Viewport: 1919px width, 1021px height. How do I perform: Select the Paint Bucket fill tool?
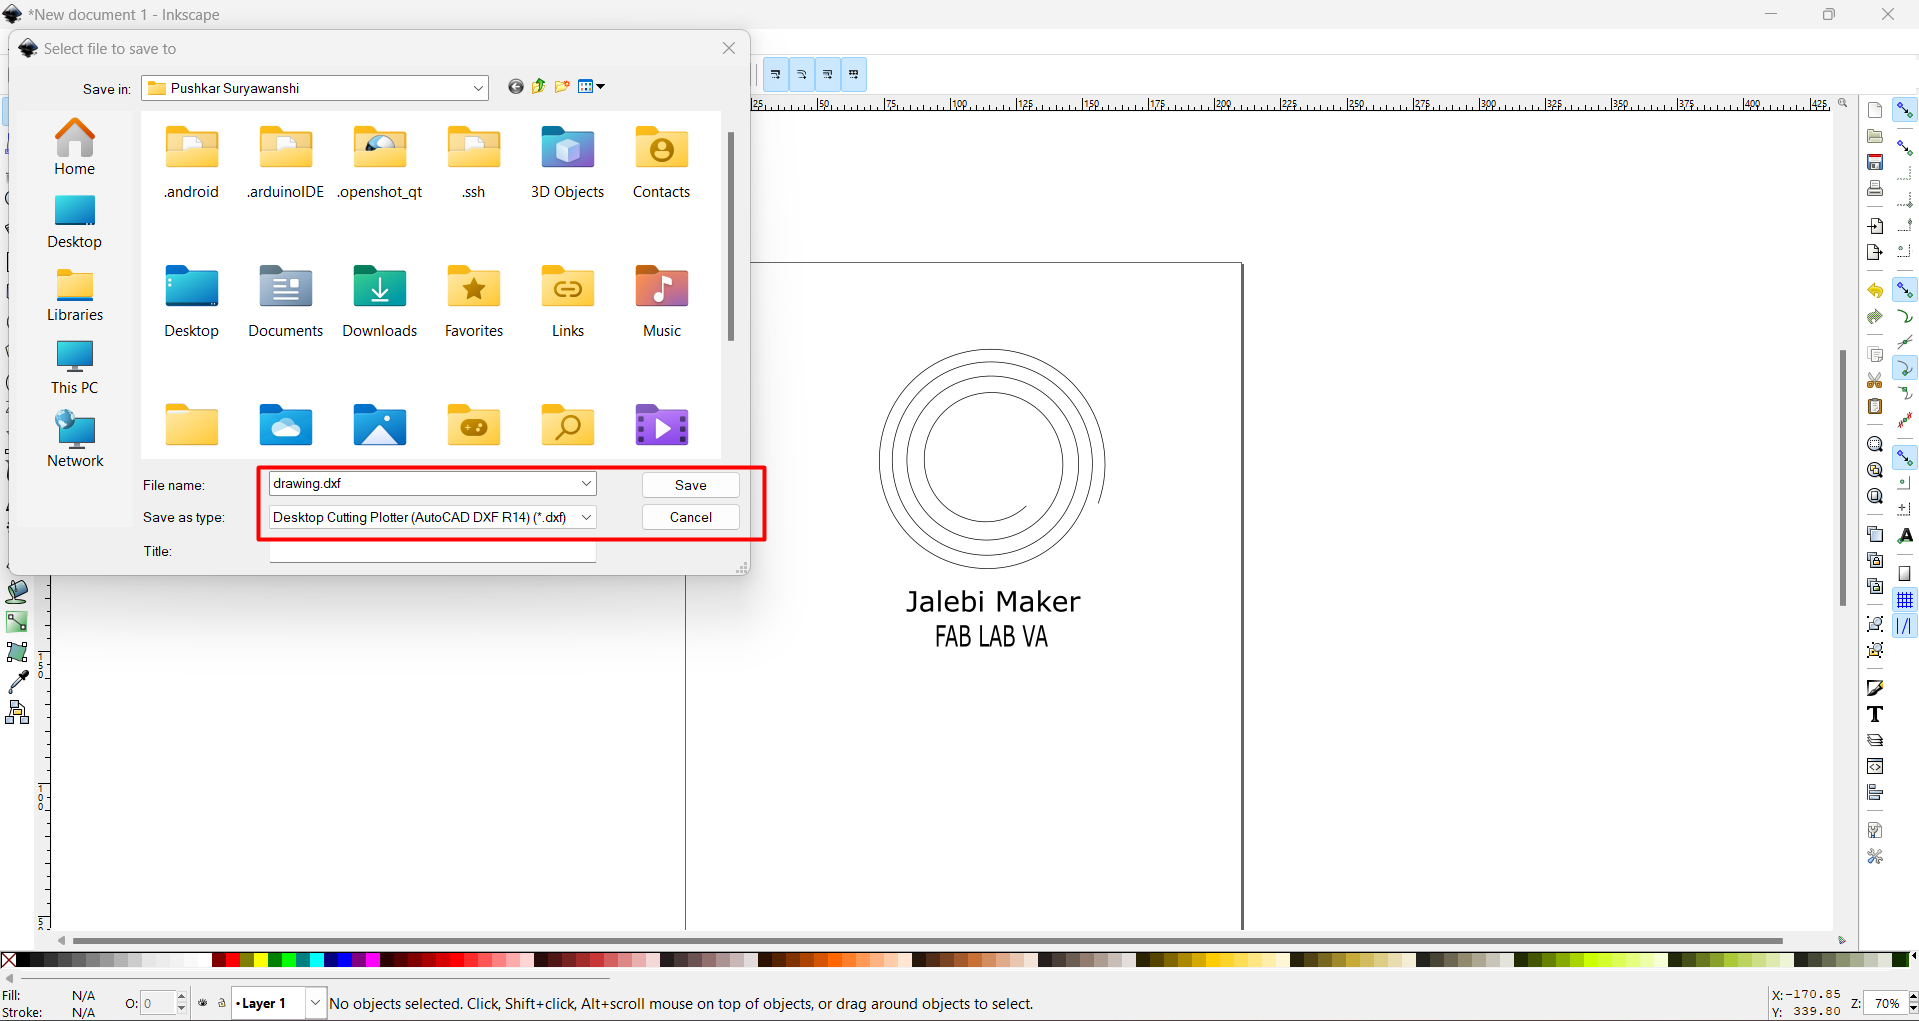[x=17, y=592]
